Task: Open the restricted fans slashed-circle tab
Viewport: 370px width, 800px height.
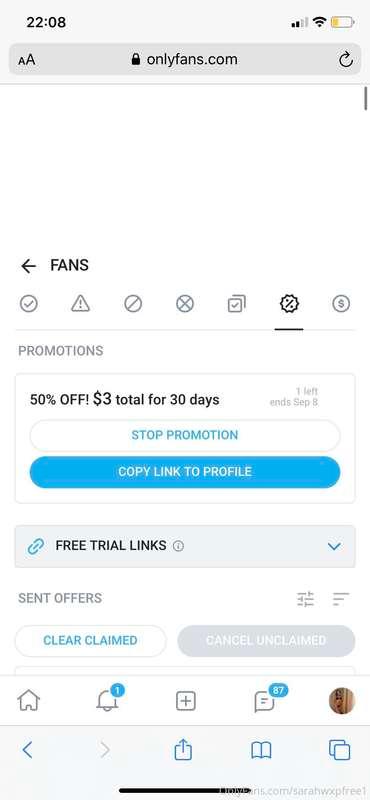Action: [133, 304]
